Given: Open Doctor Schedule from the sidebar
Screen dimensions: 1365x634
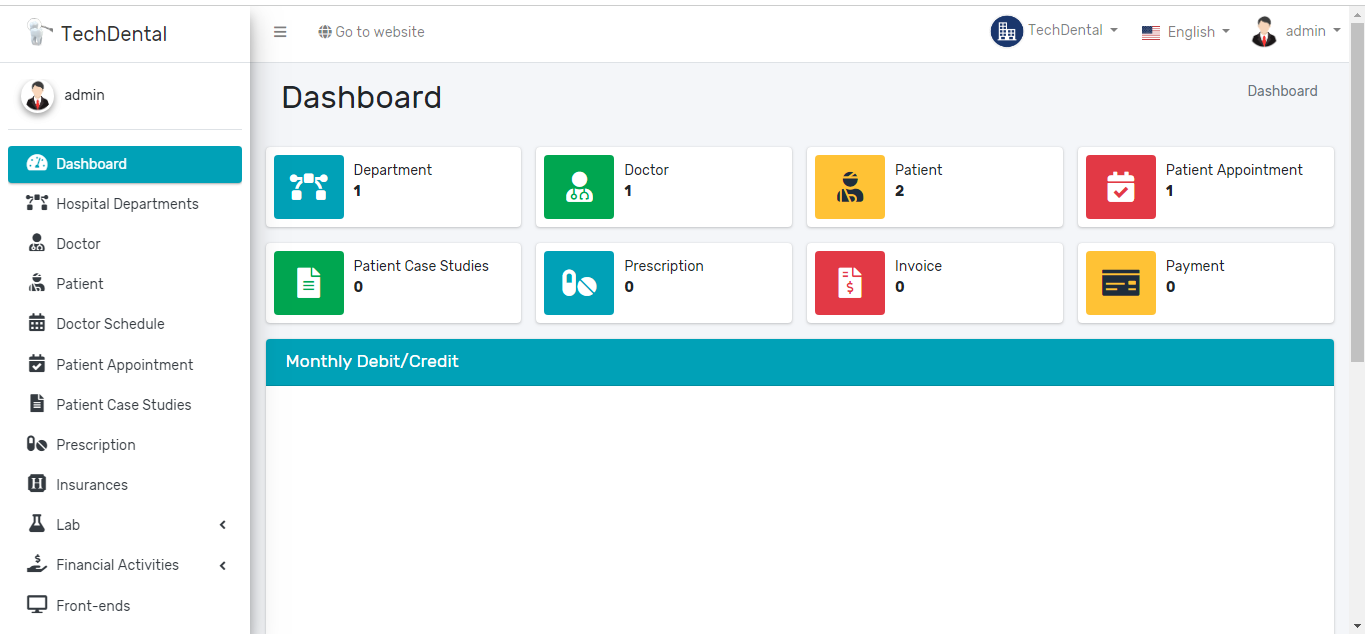Looking at the screenshot, I should [x=110, y=324].
